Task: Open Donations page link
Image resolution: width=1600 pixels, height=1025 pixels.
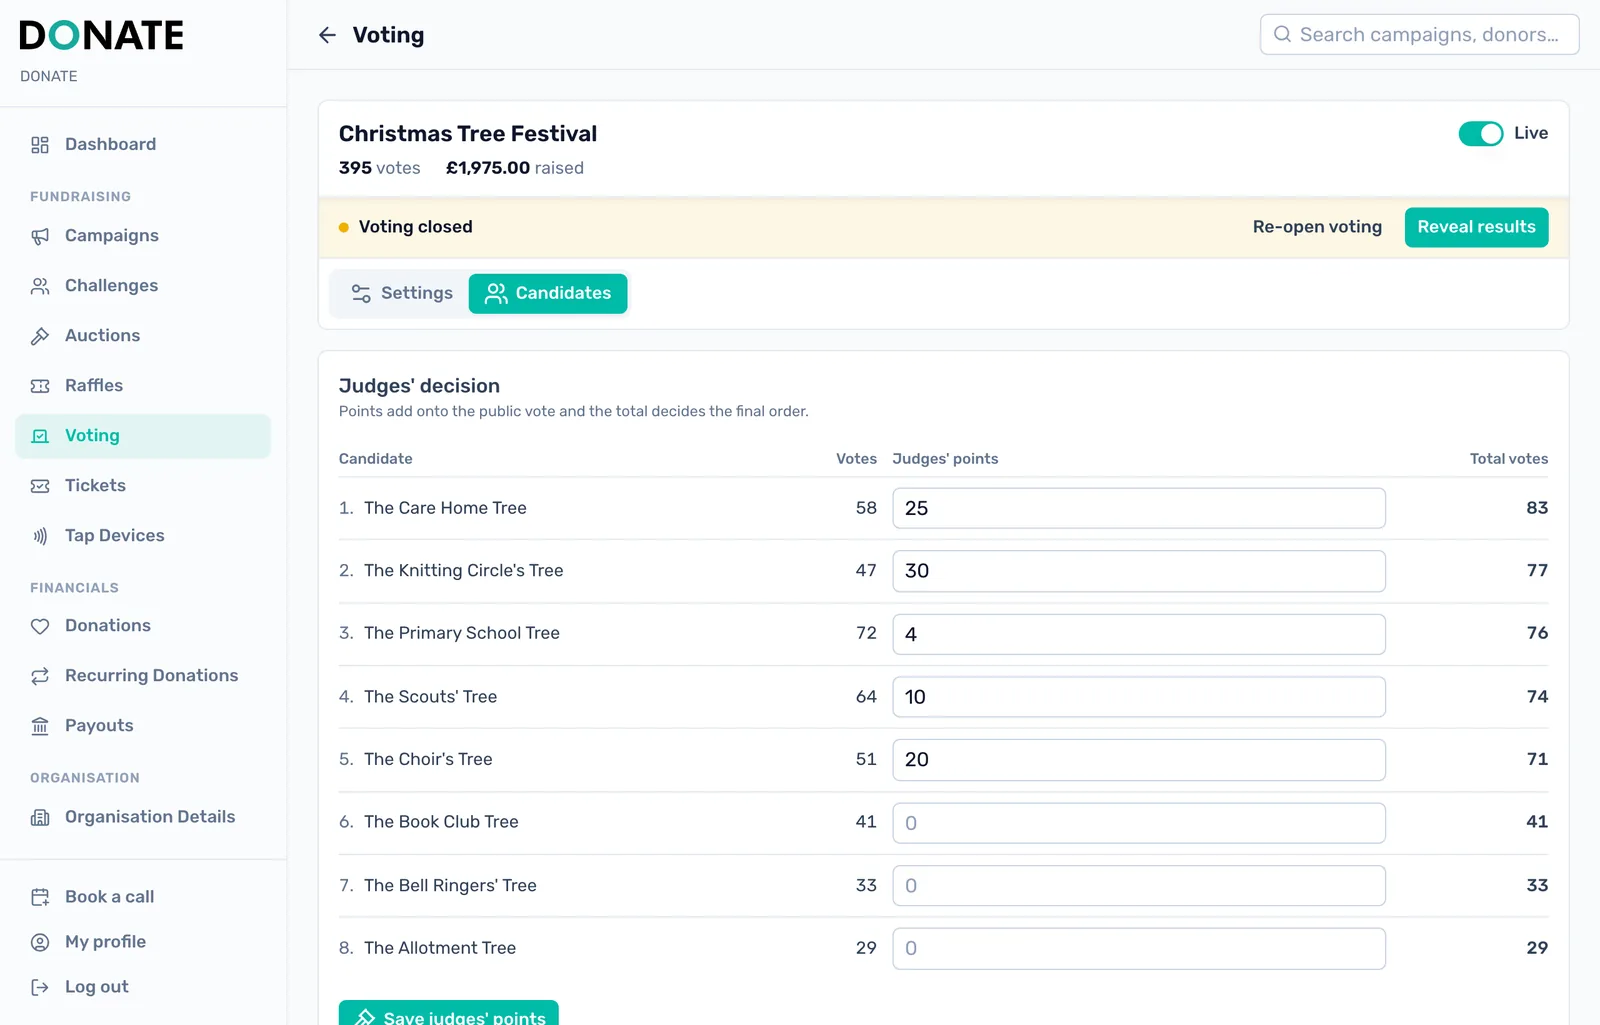Action: pyautogui.click(x=143, y=626)
